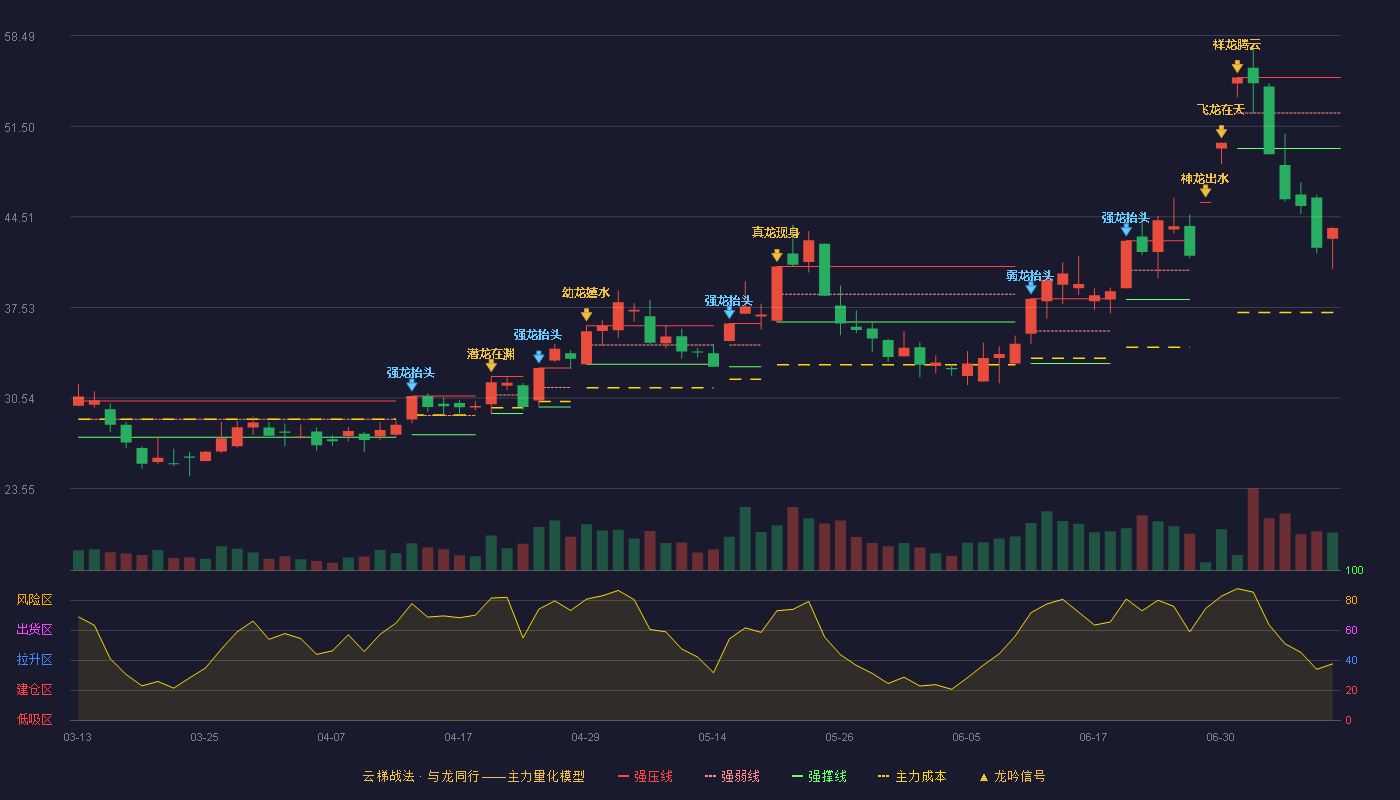Click the yellow arrow under 潜龙在渊
Viewport: 1400px width, 800px height.
(491, 367)
